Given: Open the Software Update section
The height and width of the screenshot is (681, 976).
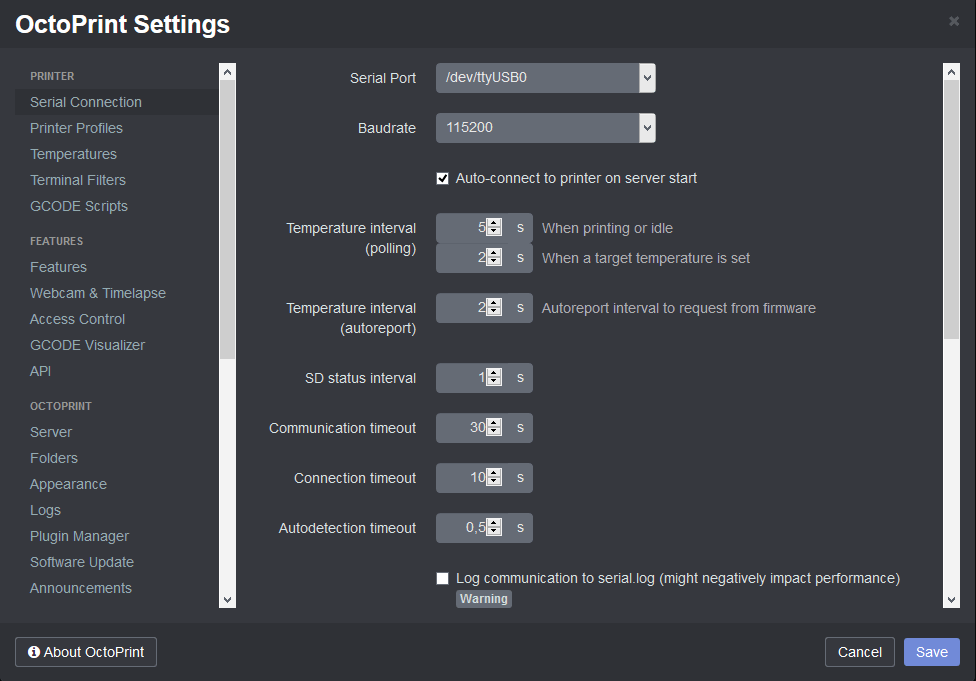Looking at the screenshot, I should pos(81,562).
